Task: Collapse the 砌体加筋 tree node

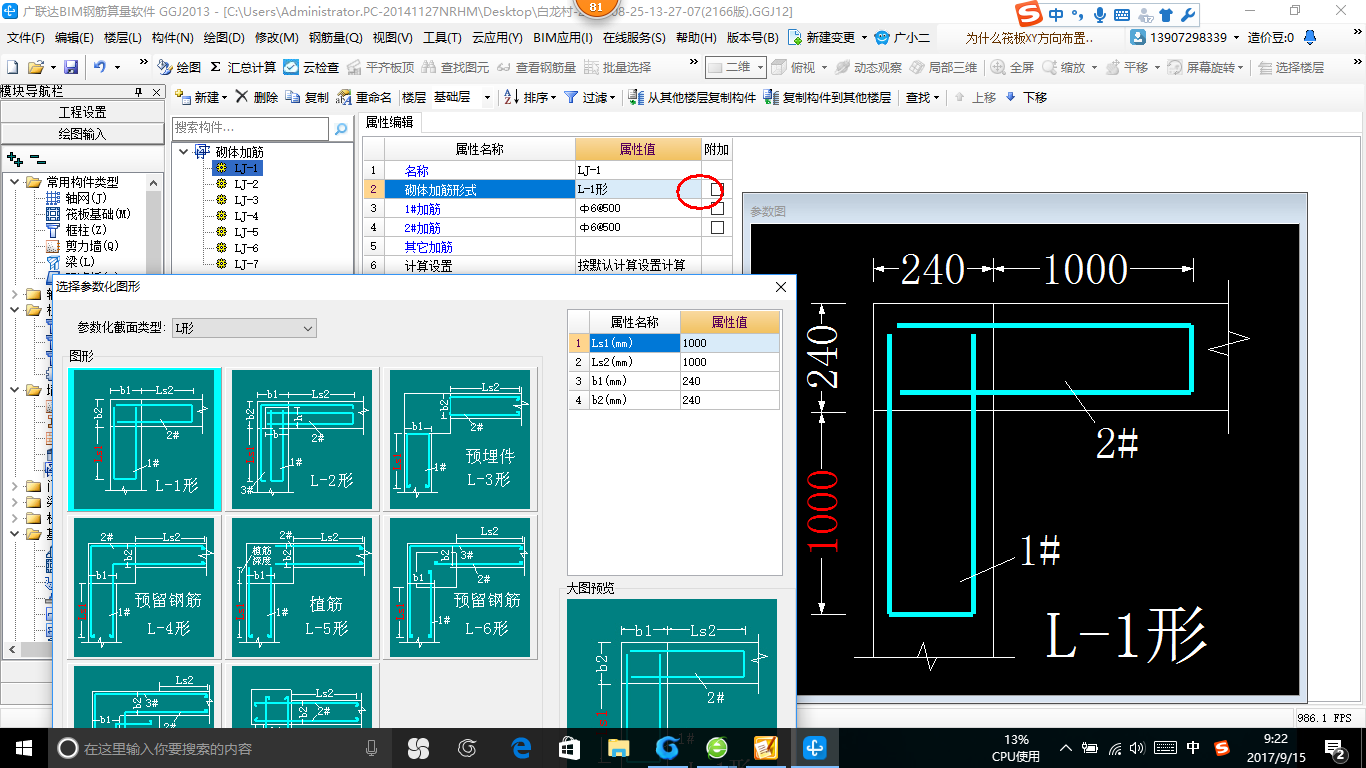Action: tap(184, 152)
